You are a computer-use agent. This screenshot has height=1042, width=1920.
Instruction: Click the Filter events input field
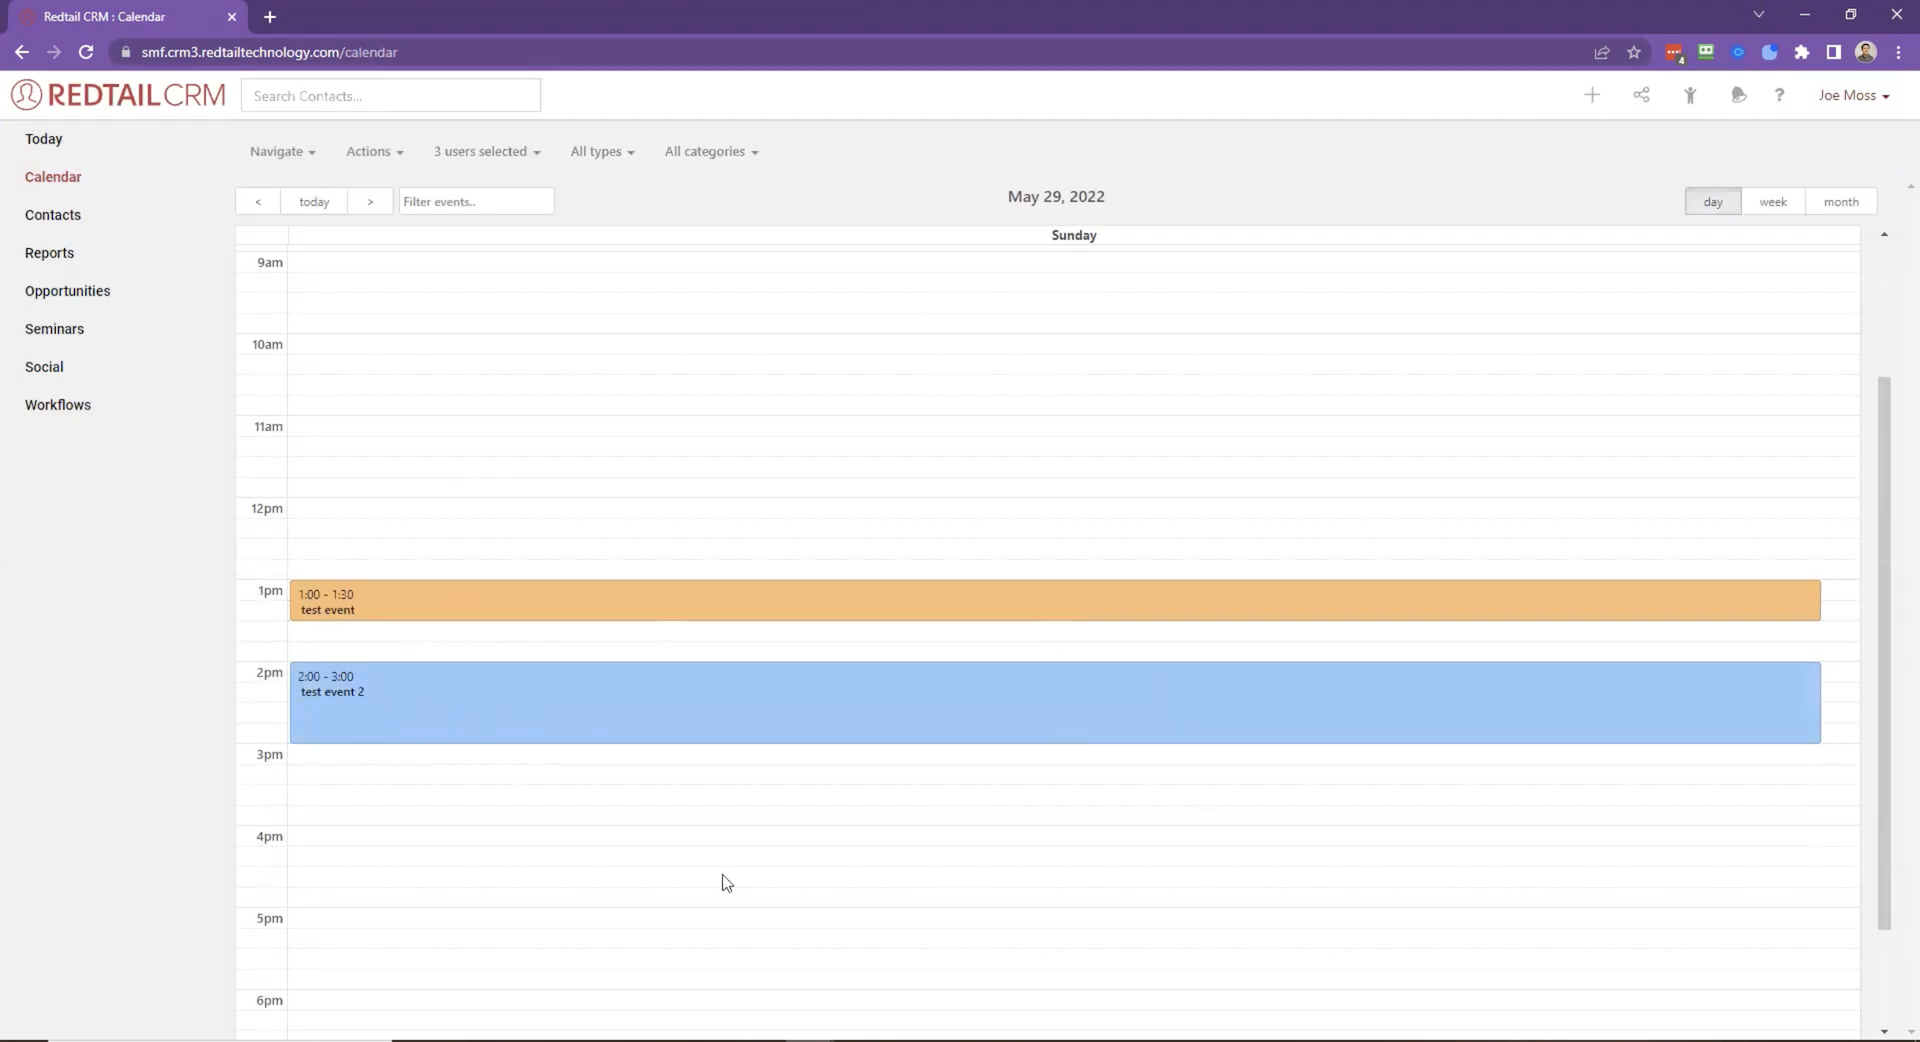(476, 201)
